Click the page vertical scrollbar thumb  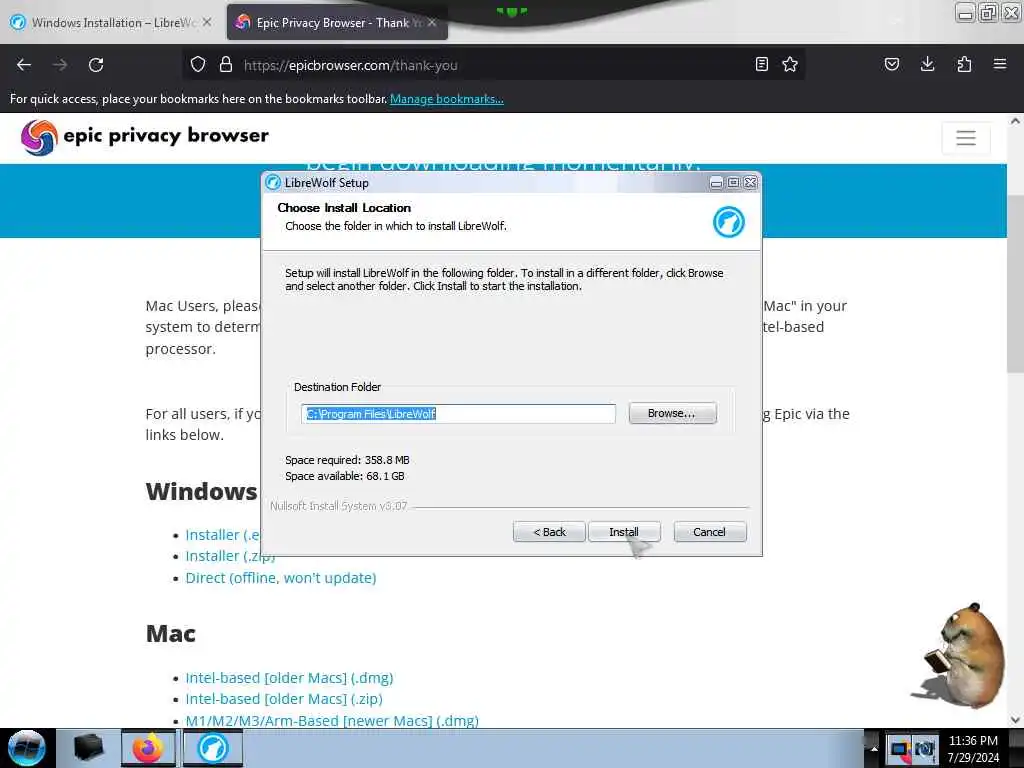1015,284
